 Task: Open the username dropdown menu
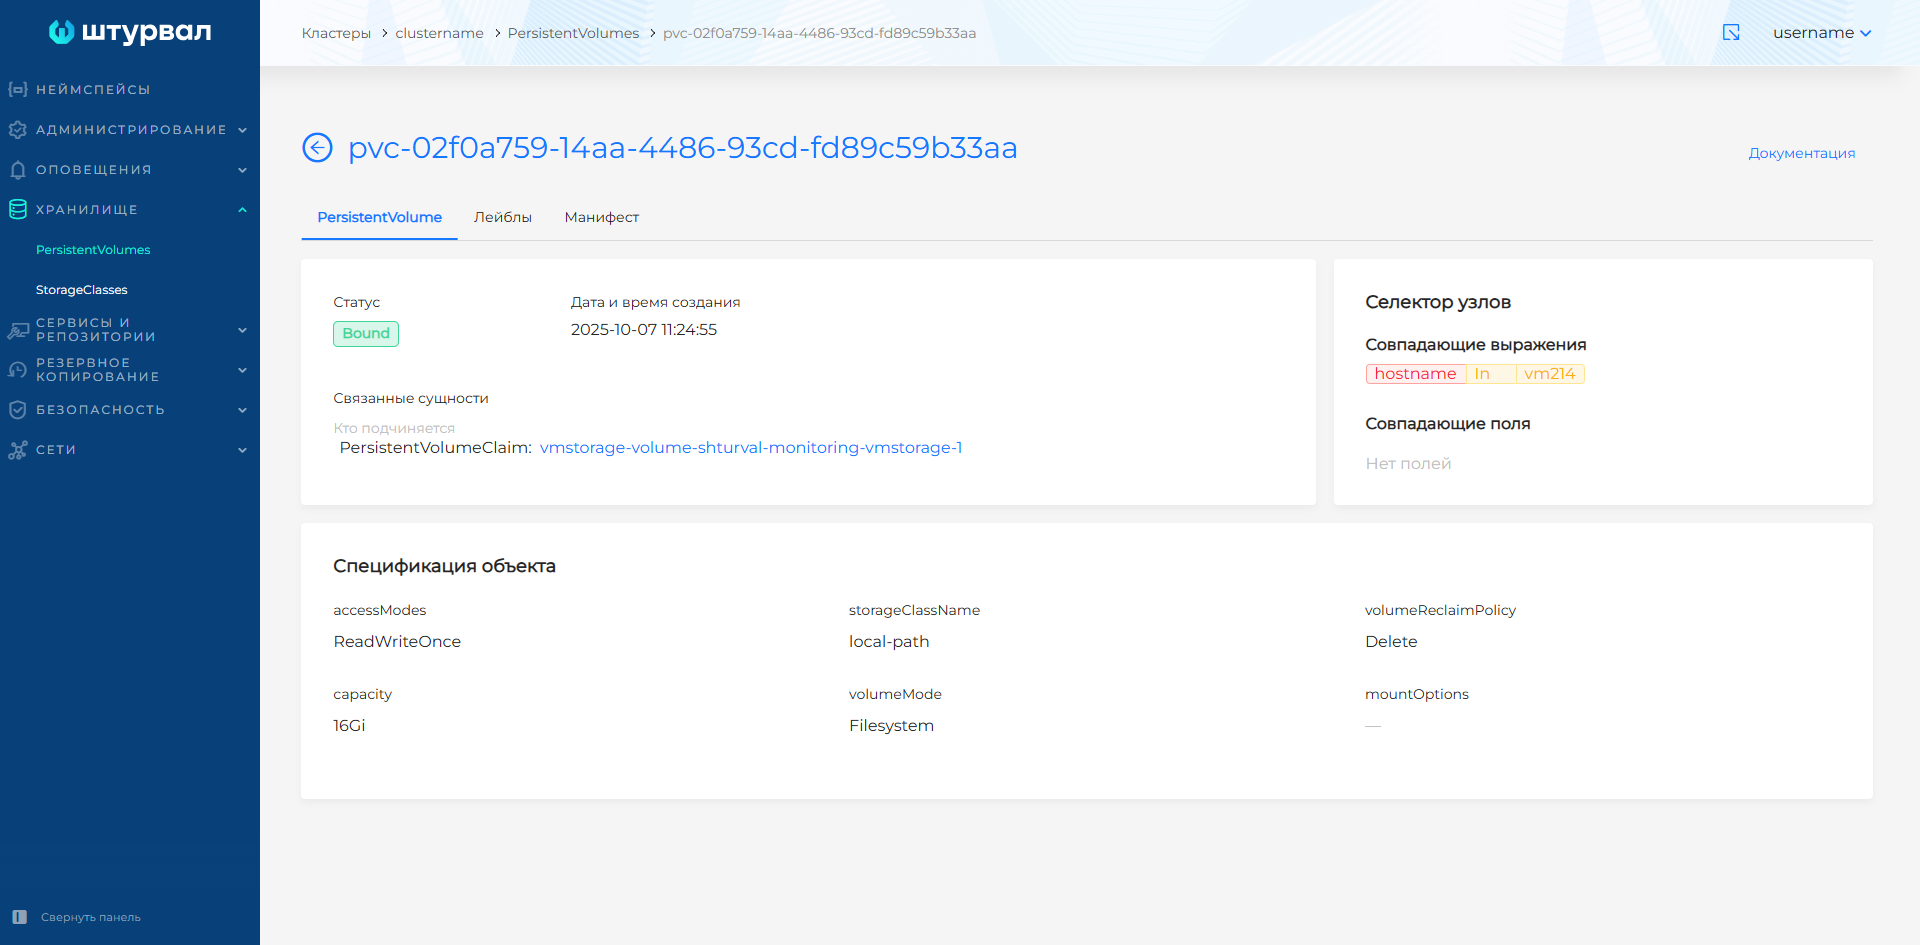point(1821,33)
